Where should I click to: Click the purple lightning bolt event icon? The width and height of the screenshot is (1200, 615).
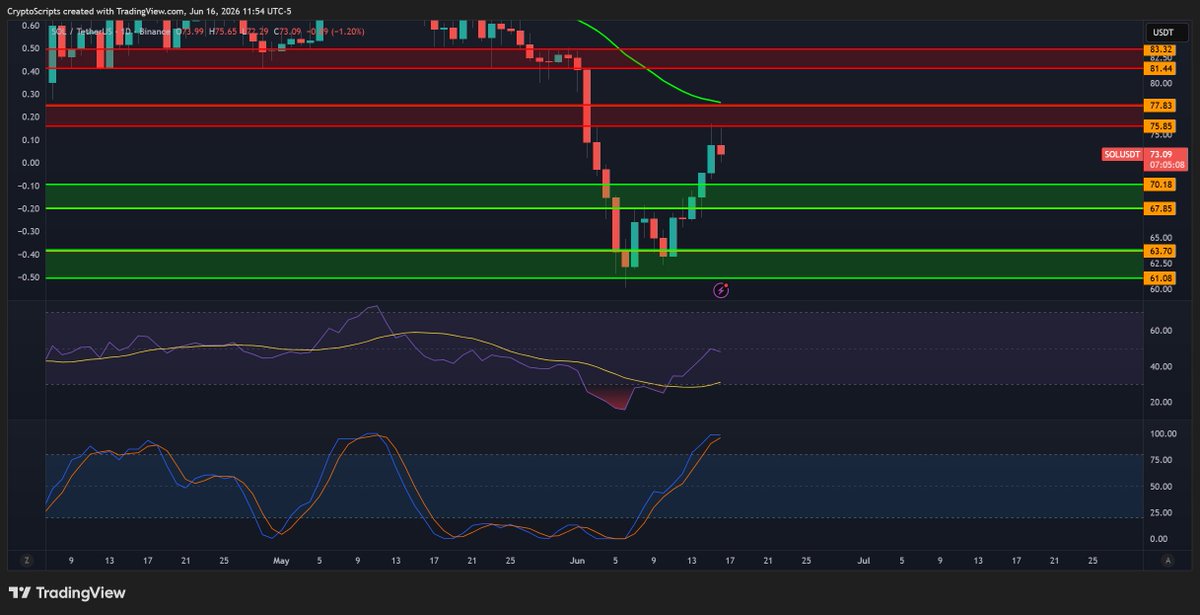point(720,290)
